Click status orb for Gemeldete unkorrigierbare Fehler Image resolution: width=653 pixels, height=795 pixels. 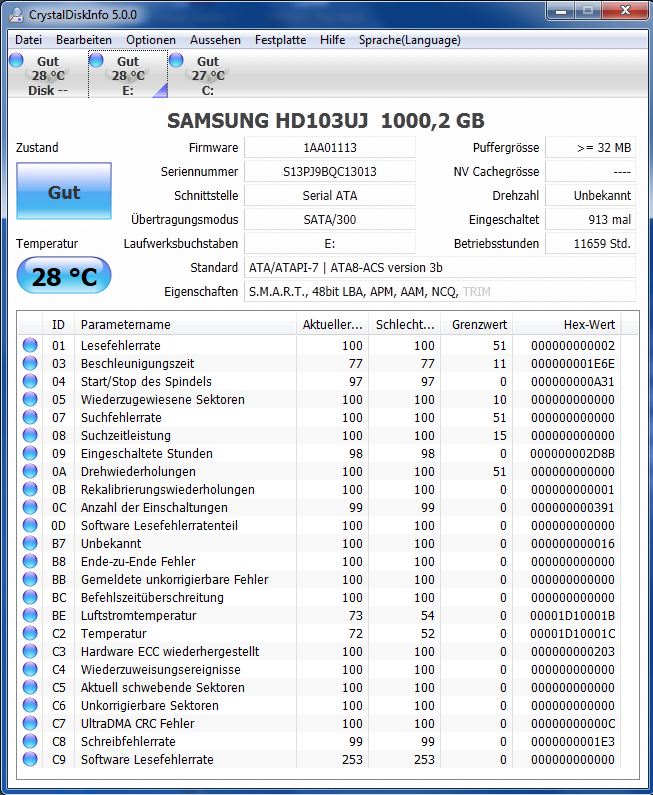30,579
